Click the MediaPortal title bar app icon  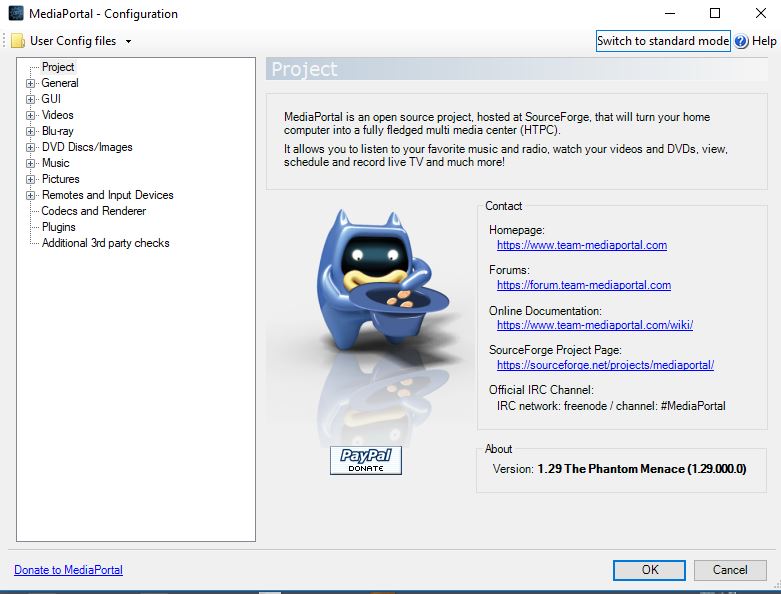(15, 14)
